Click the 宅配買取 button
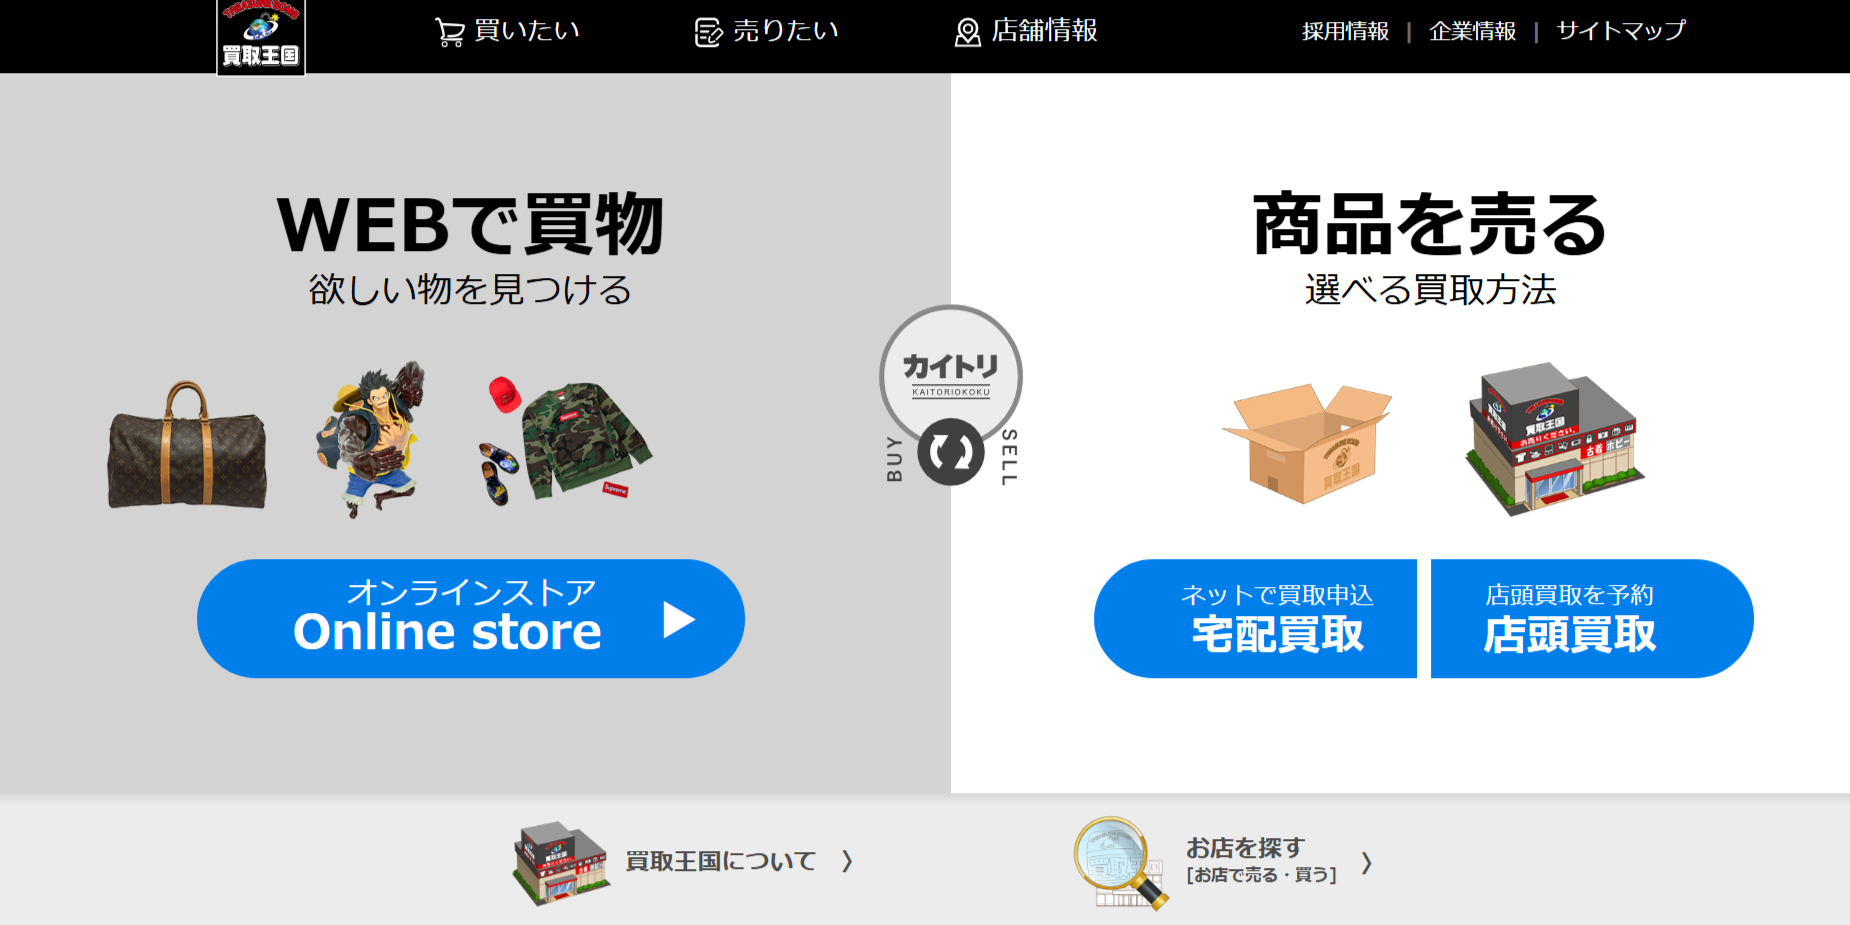Screen dimensions: 1850x925 [1256, 618]
